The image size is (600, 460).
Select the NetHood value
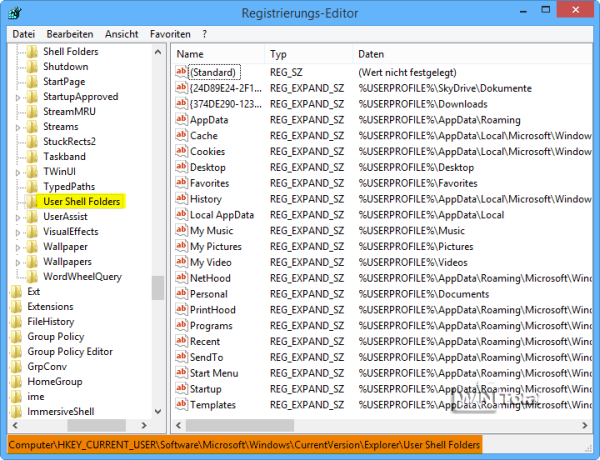pyautogui.click(x=210, y=278)
